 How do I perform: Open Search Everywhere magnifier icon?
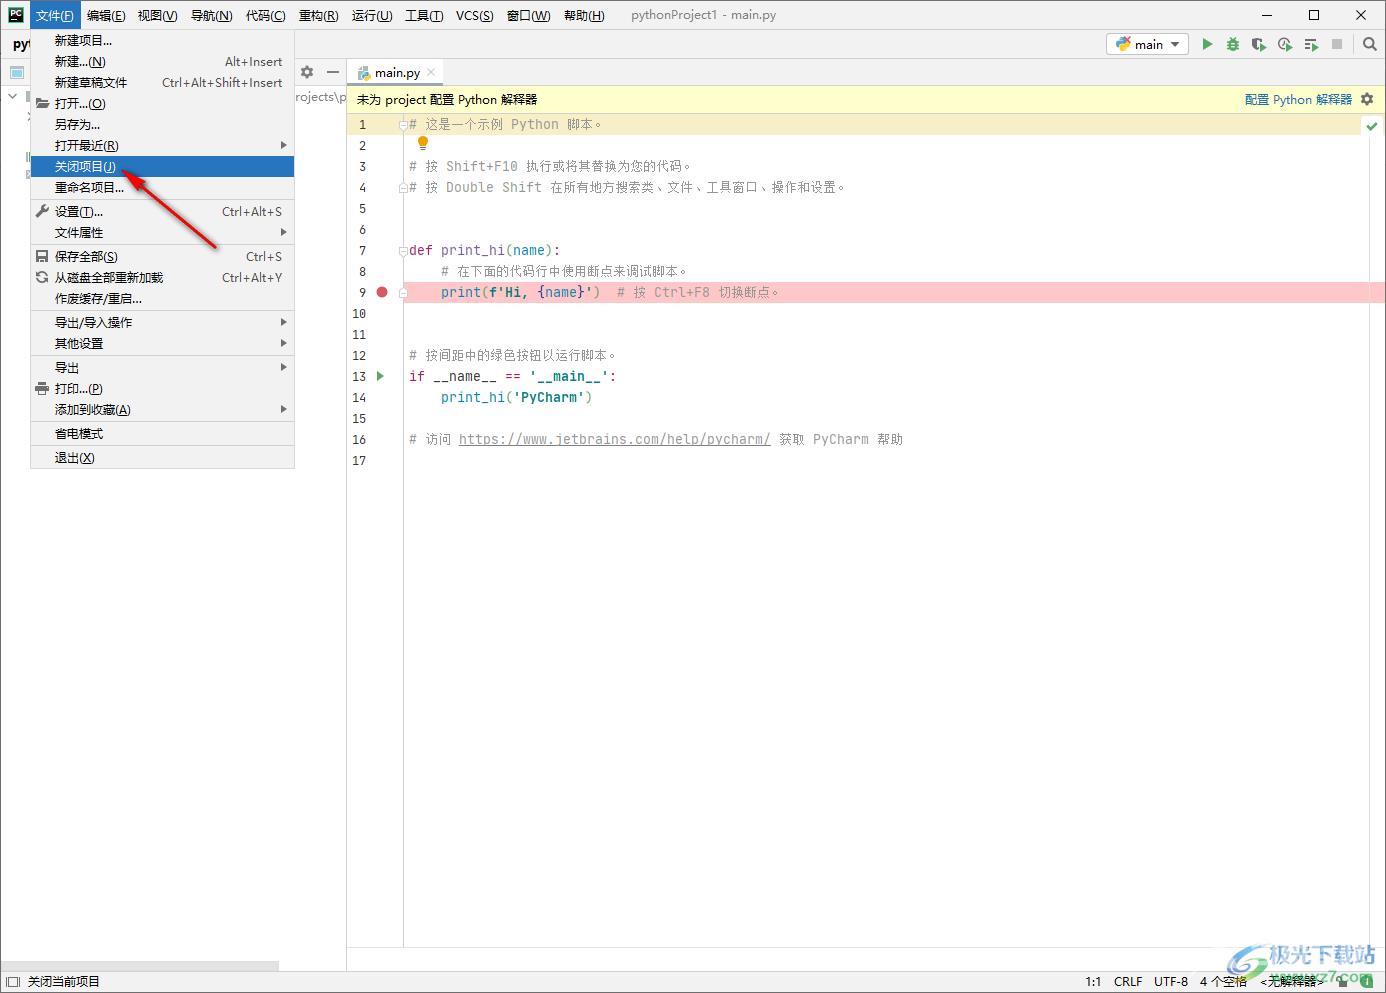[x=1370, y=44]
